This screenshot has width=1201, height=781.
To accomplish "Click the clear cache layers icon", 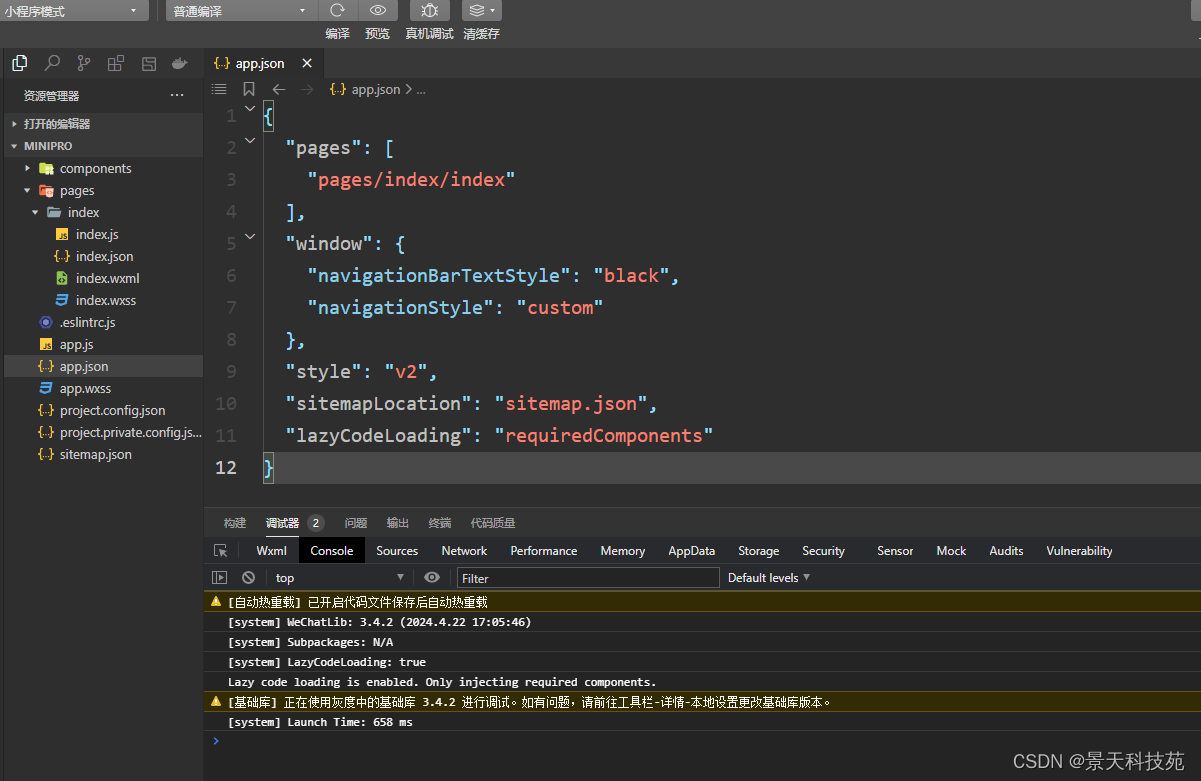I will (x=476, y=10).
